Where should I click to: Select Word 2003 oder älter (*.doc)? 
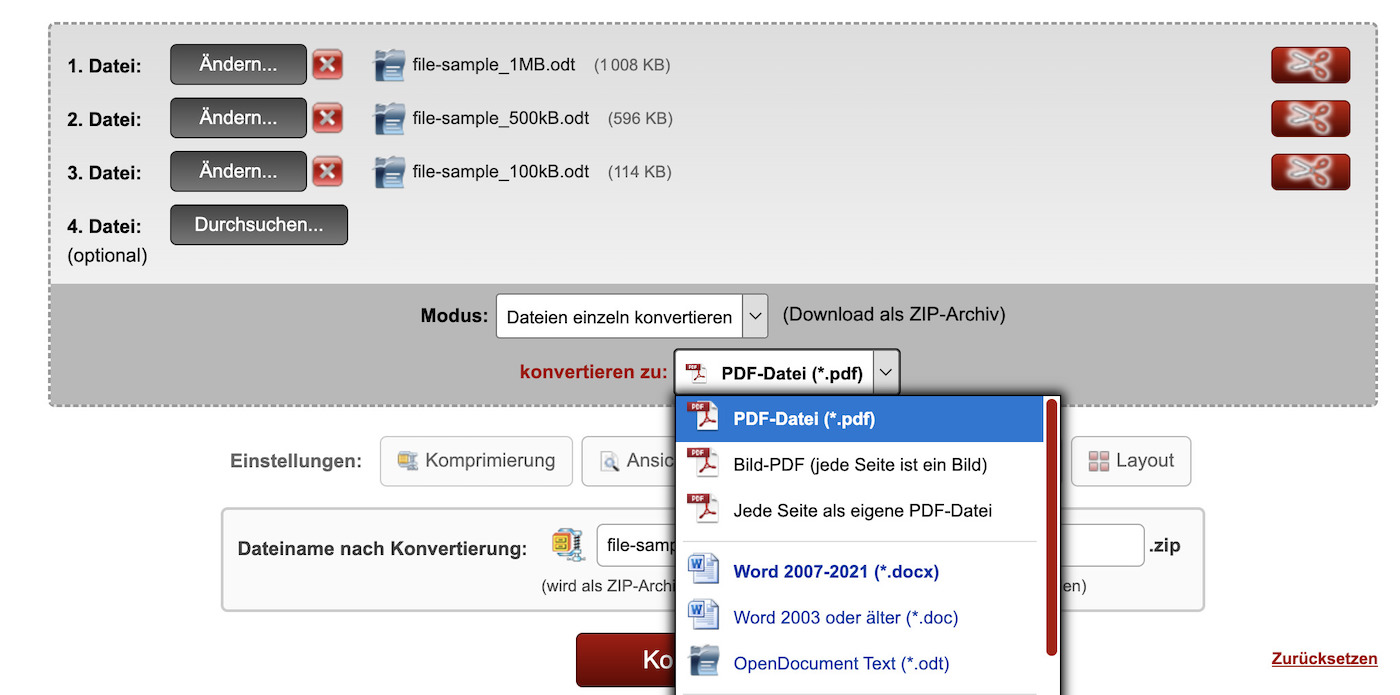(845, 617)
